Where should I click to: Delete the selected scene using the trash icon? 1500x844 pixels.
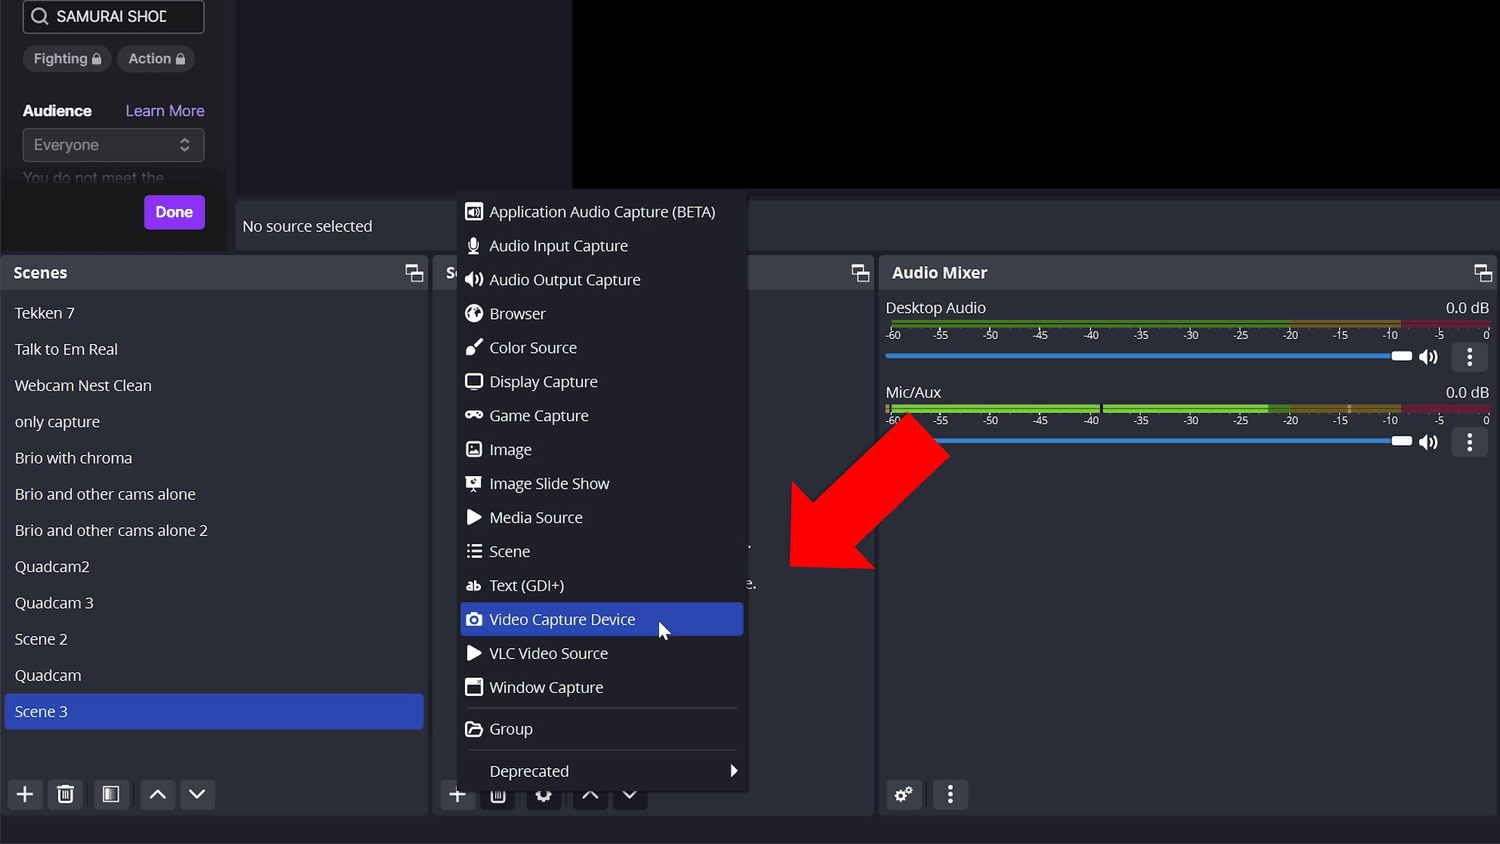(65, 794)
